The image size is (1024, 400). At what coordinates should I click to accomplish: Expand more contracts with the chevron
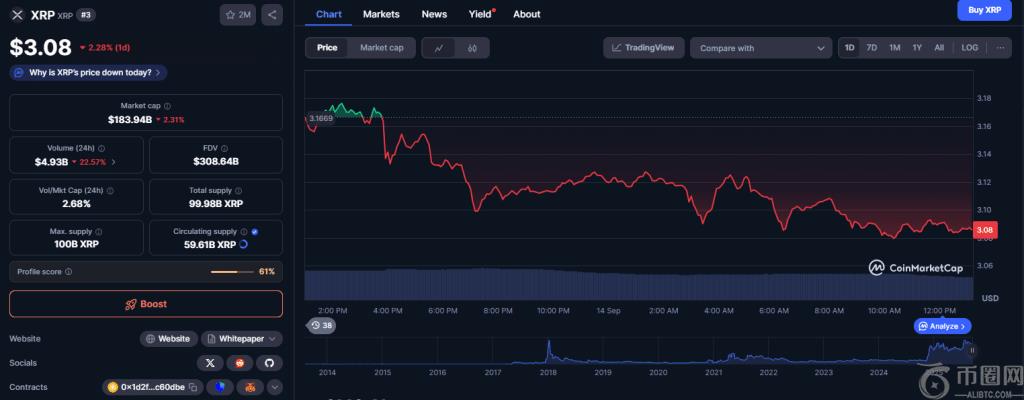click(274, 387)
